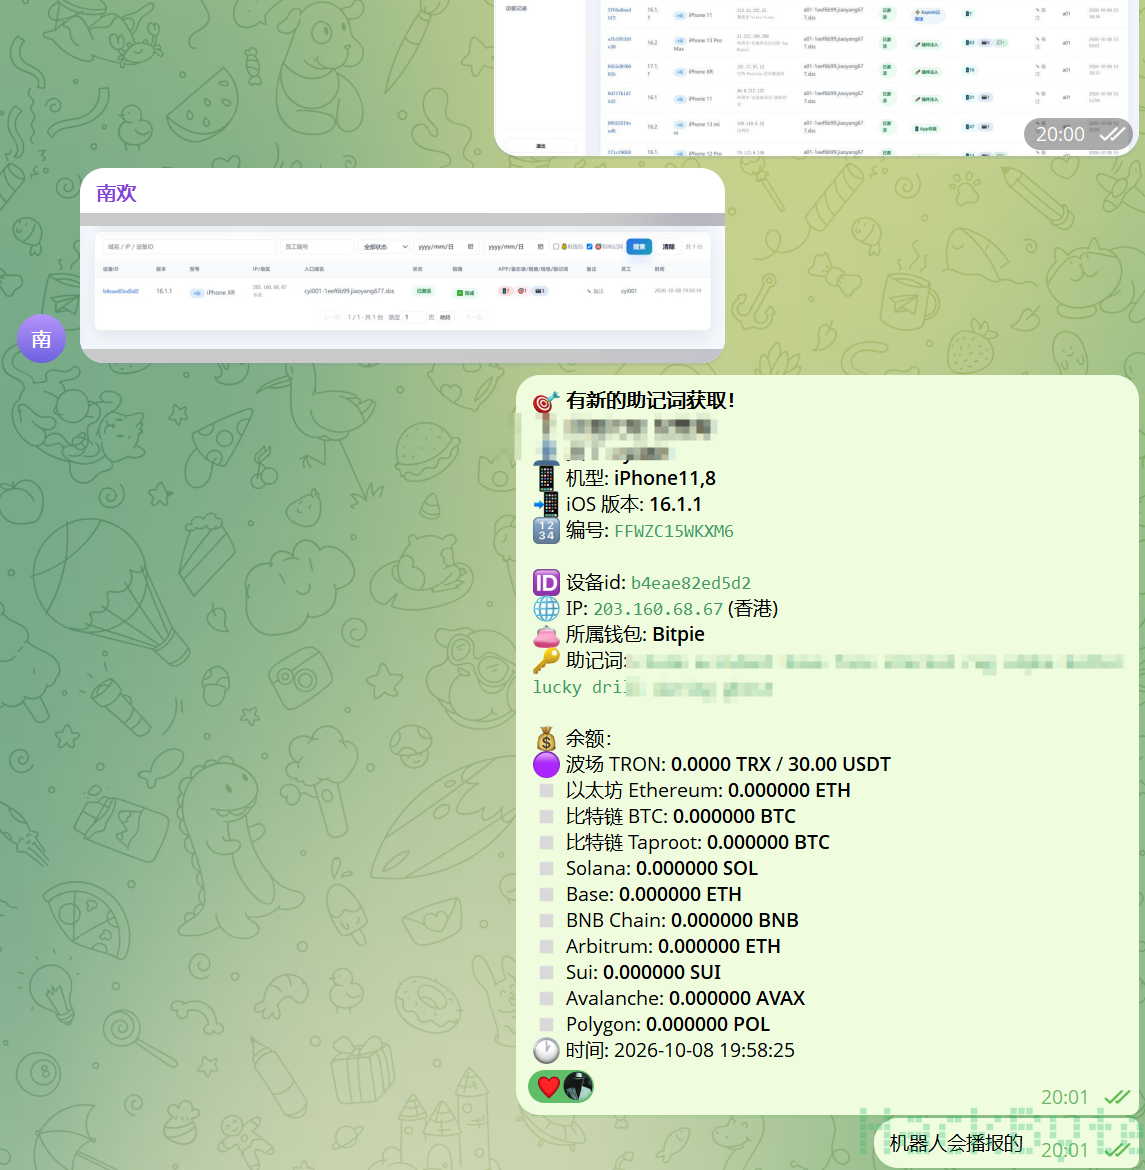Open the top table screenshot sent at 20:00
Image resolution: width=1145 pixels, height=1170 pixels.
pyautogui.click(x=816, y=78)
